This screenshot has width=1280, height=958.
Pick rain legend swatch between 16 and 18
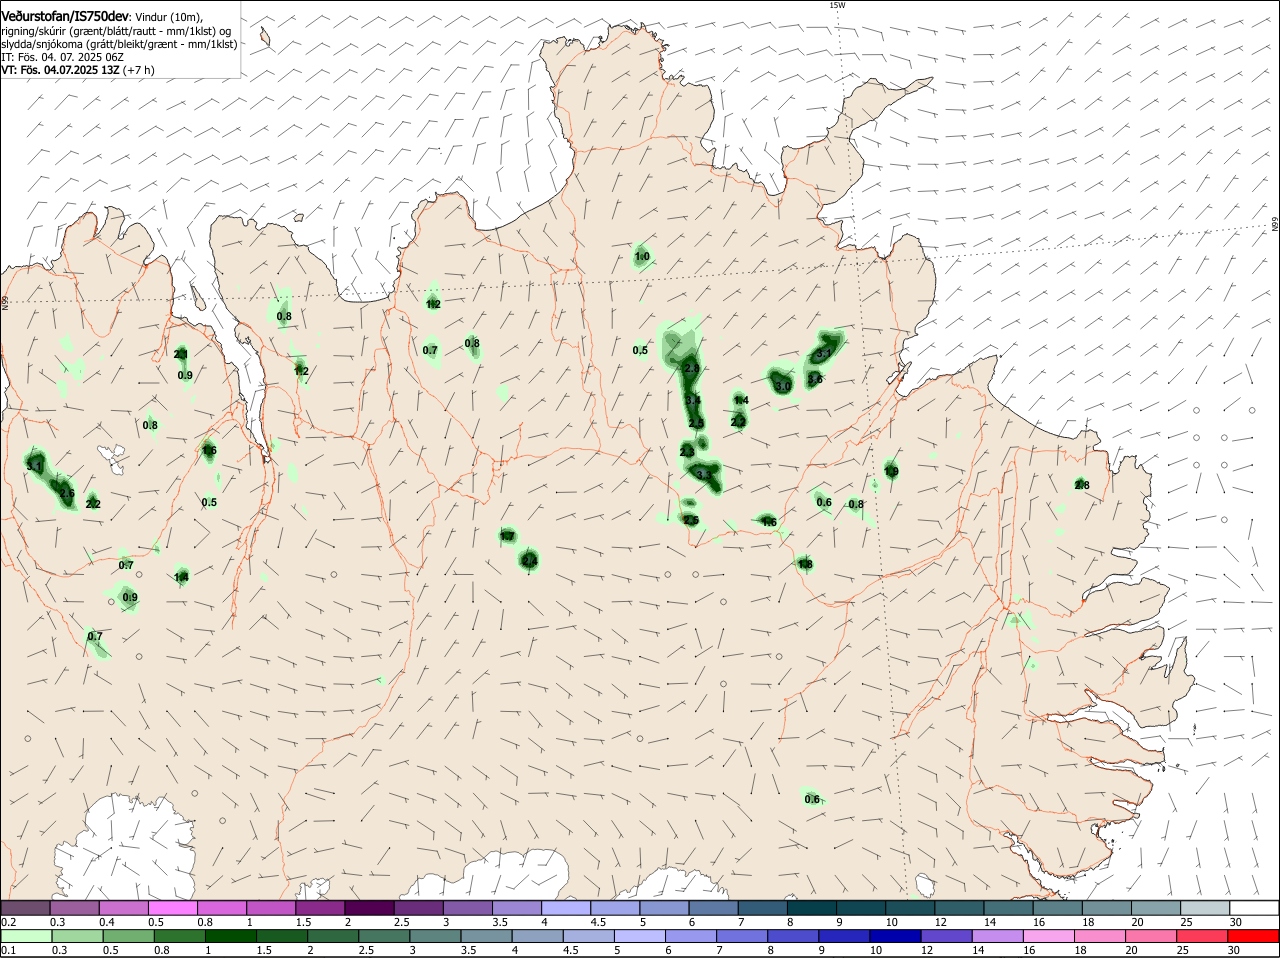click(x=1049, y=936)
